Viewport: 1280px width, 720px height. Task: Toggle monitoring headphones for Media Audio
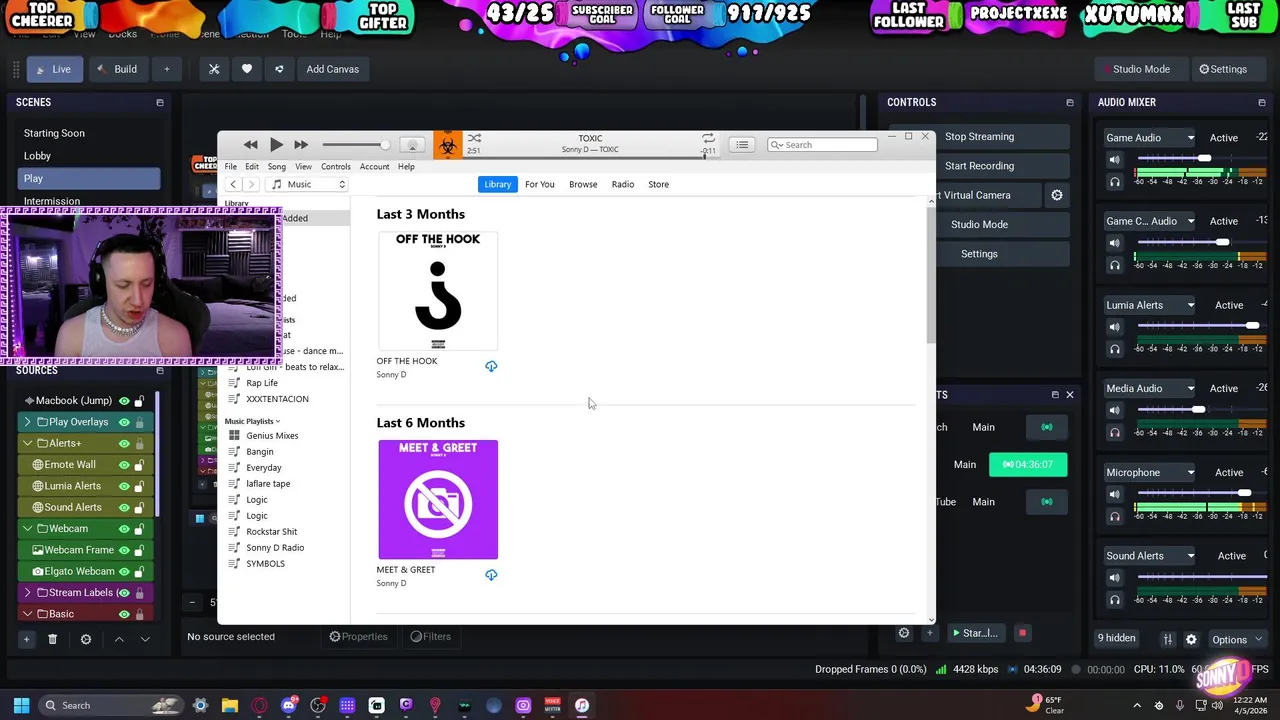(1114, 432)
